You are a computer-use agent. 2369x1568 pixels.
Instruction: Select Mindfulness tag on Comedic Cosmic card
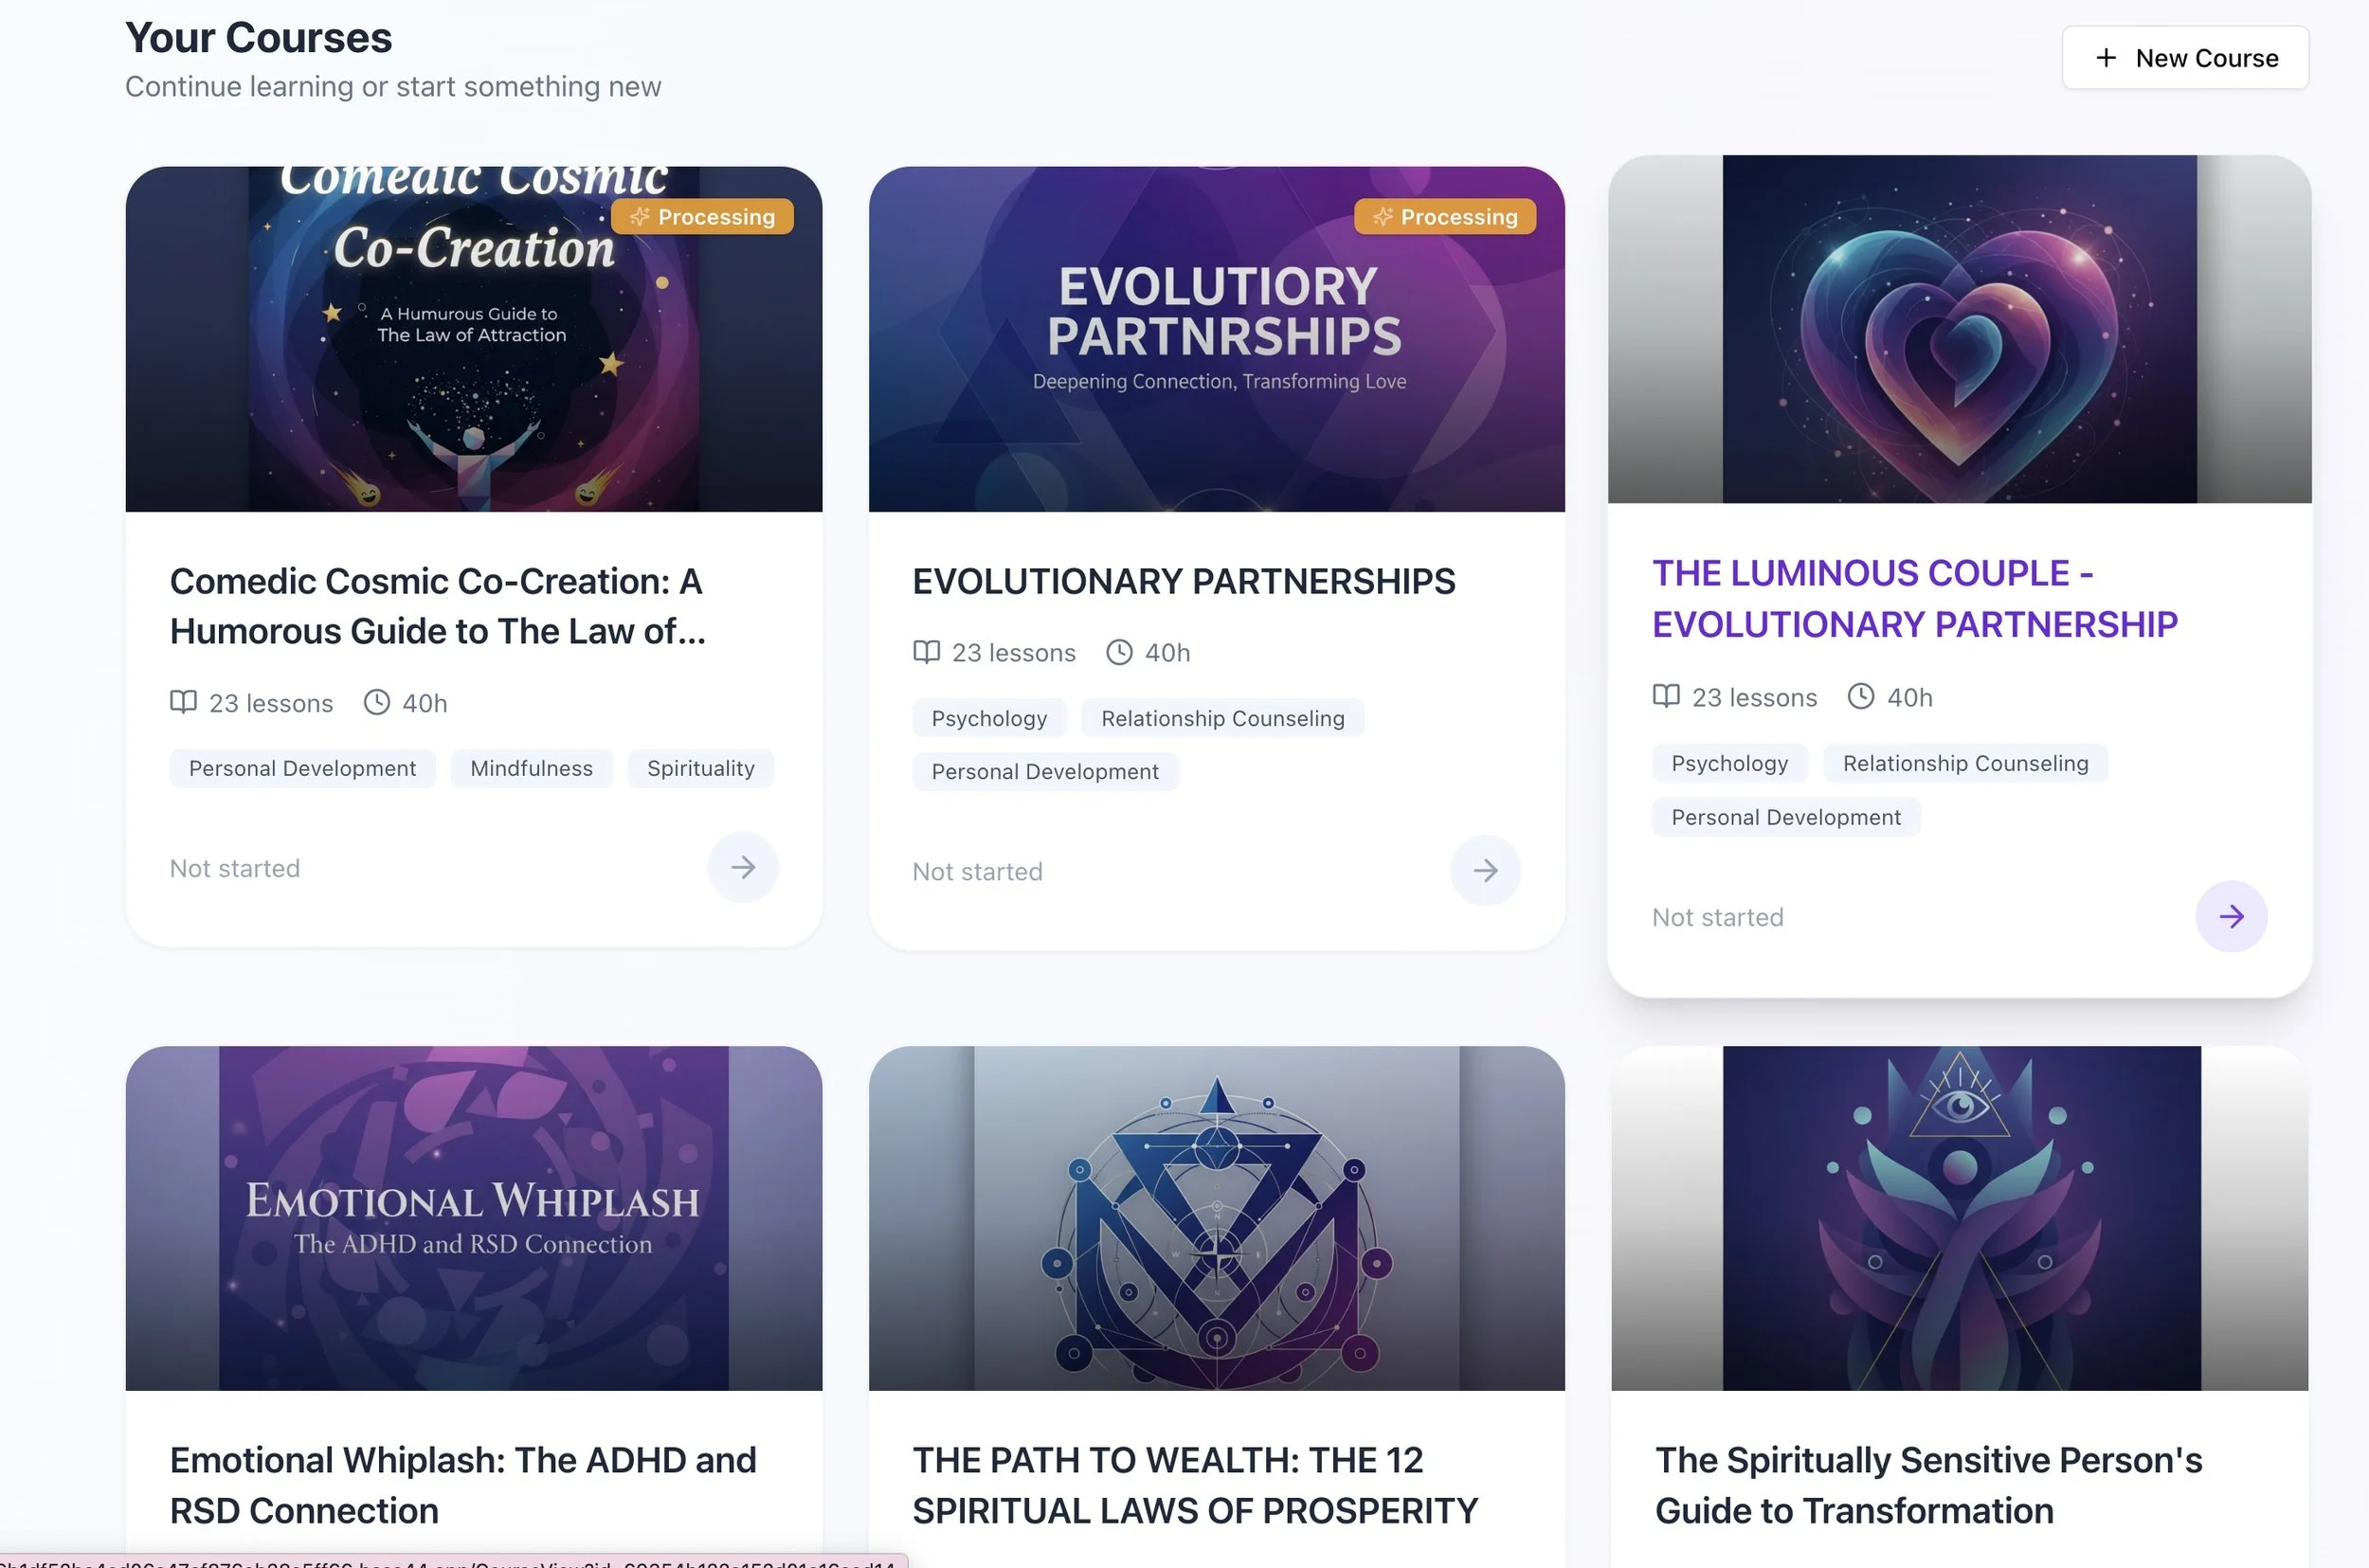(x=531, y=768)
